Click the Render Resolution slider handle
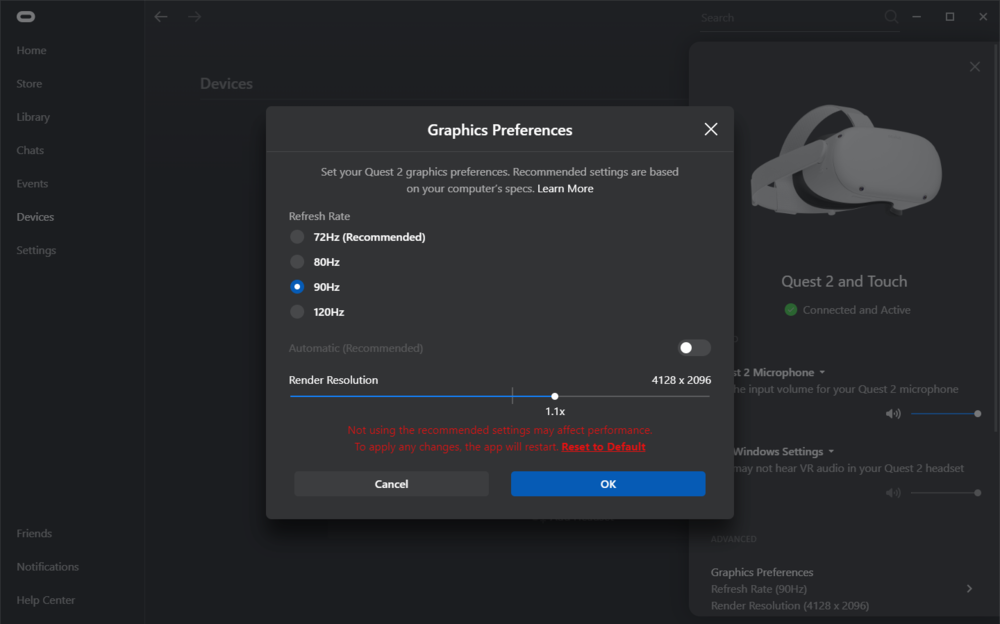 tap(555, 397)
